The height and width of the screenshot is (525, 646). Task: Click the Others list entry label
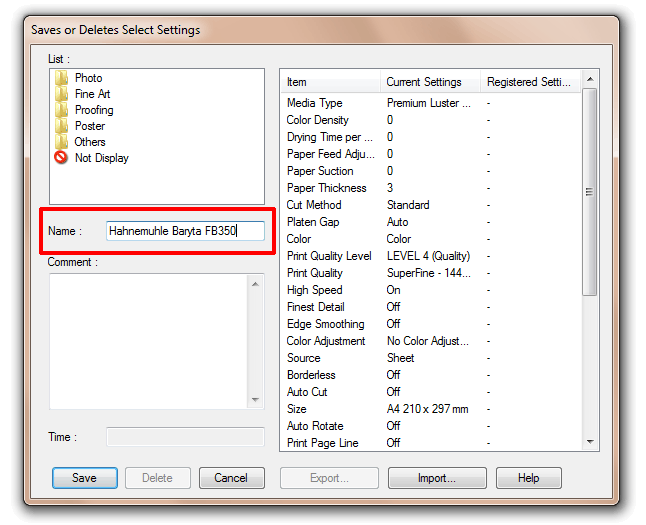pyautogui.click(x=90, y=142)
